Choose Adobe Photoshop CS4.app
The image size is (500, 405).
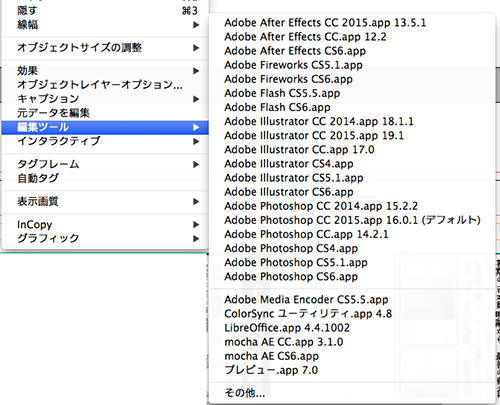click(352, 248)
